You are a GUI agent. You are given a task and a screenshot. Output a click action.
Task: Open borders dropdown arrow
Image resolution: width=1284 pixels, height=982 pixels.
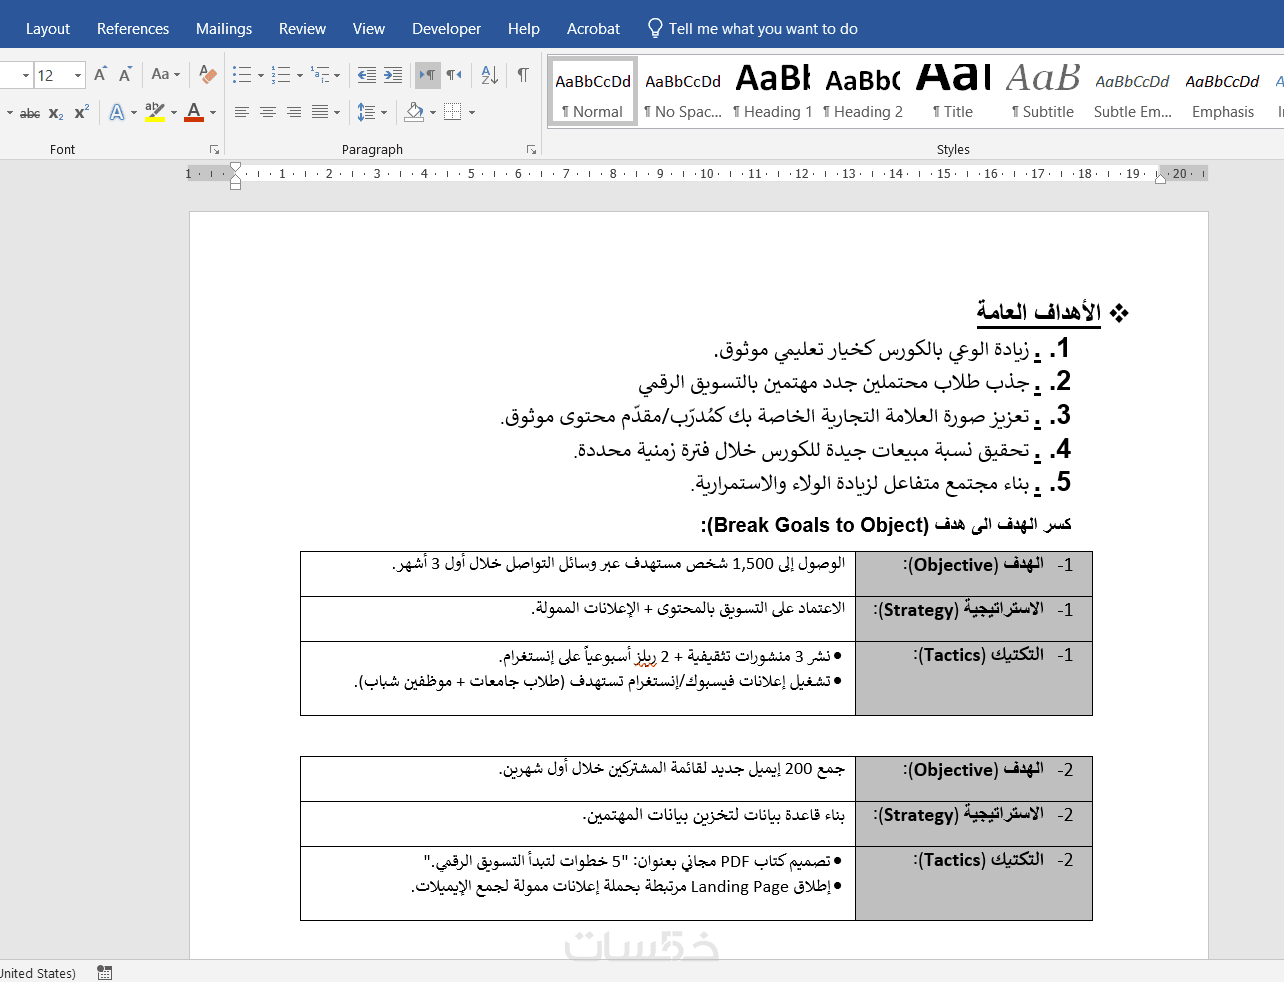tap(472, 112)
